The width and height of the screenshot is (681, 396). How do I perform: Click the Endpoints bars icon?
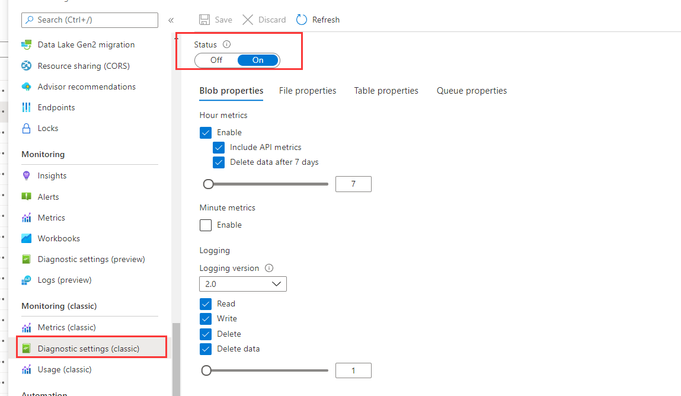pyautogui.click(x=26, y=107)
